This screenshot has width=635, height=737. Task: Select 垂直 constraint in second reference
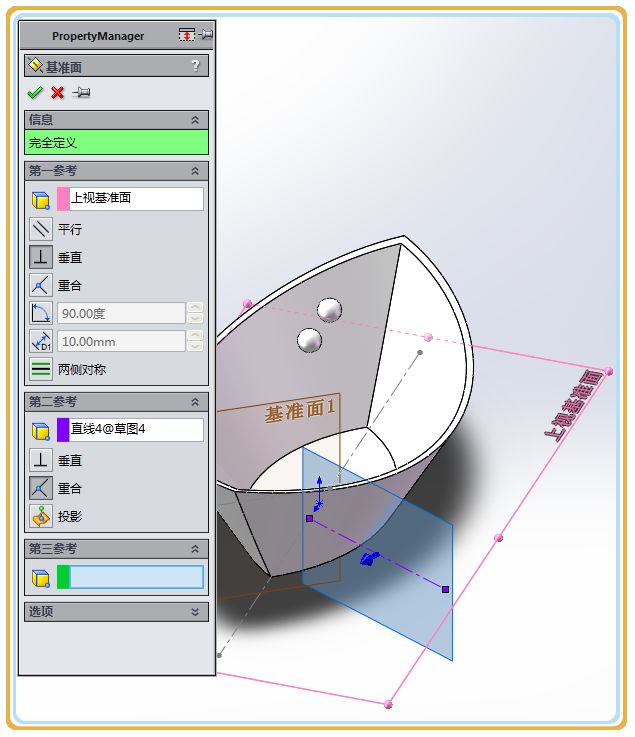(41, 460)
